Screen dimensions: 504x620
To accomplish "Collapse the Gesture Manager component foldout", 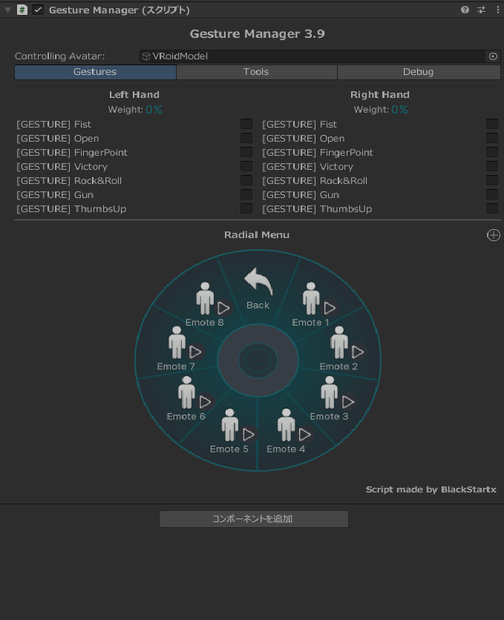I will click(8, 10).
